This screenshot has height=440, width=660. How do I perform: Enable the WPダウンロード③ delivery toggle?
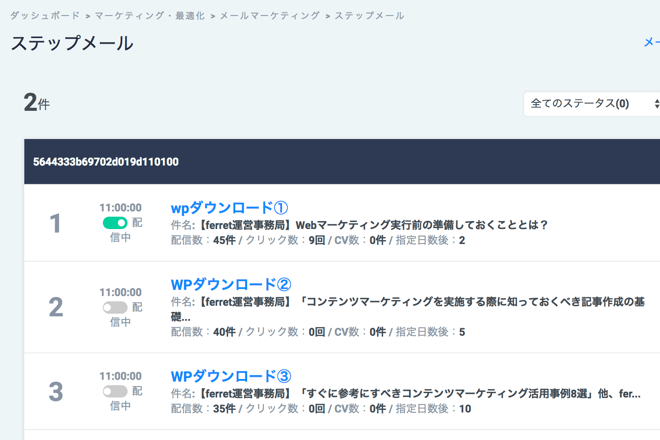(x=114, y=392)
